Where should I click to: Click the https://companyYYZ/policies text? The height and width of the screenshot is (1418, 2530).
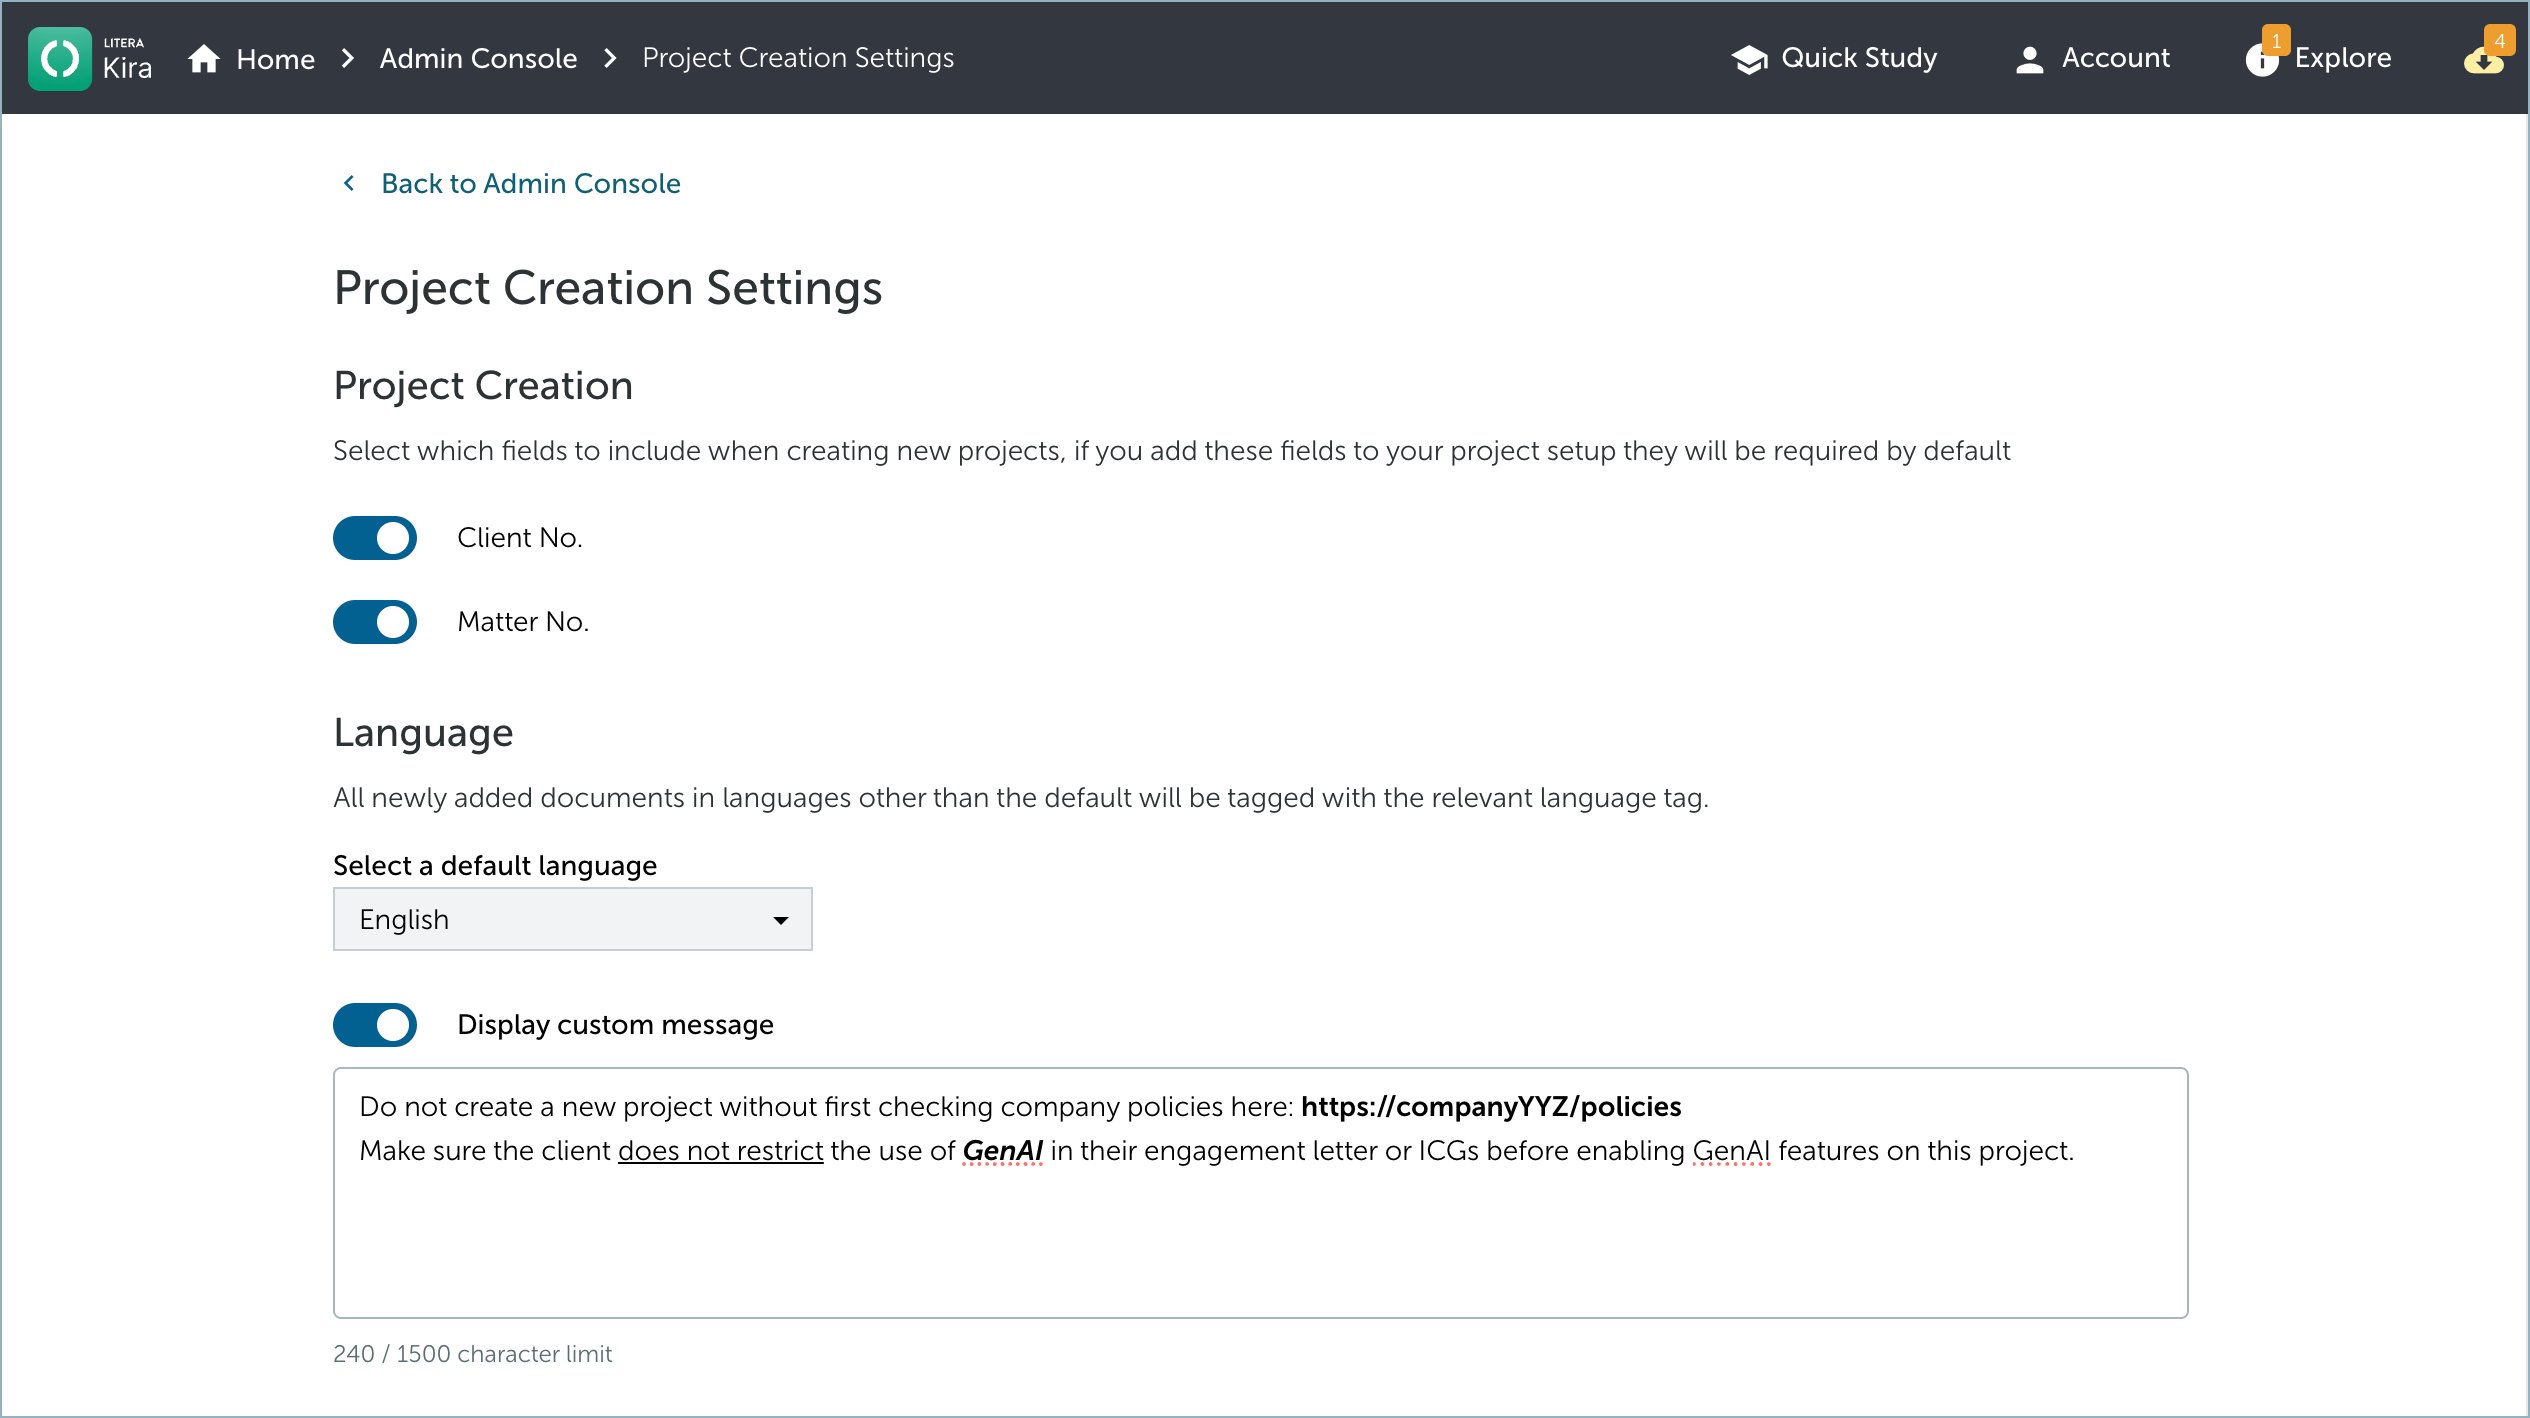(1491, 1107)
